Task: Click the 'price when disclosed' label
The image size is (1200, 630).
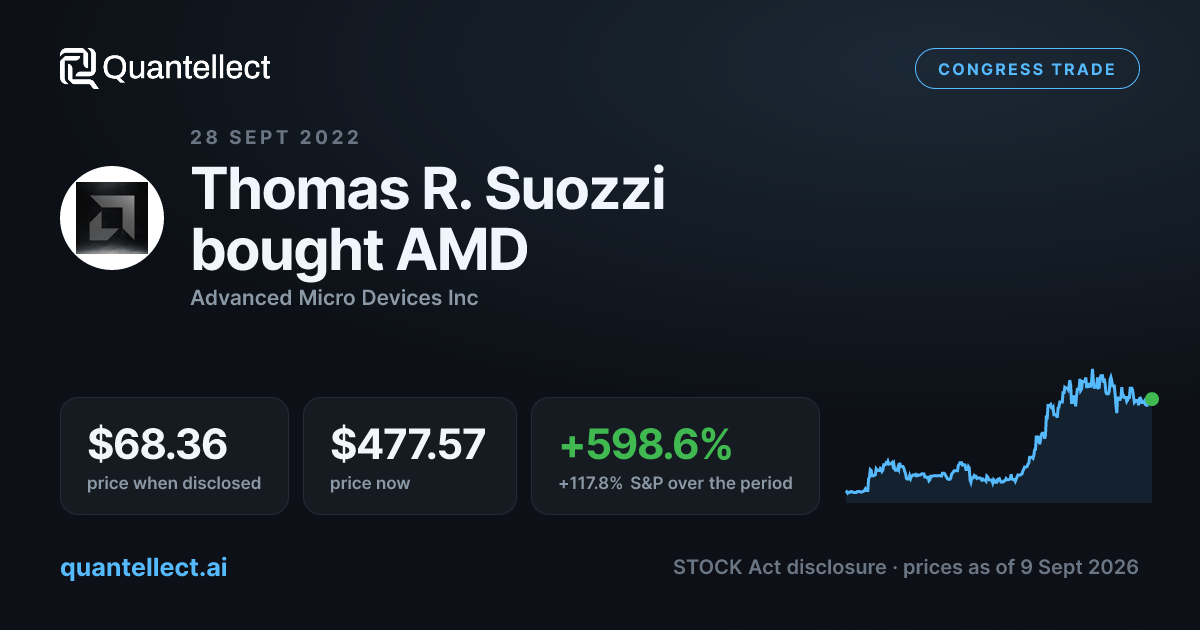Action: (x=174, y=483)
